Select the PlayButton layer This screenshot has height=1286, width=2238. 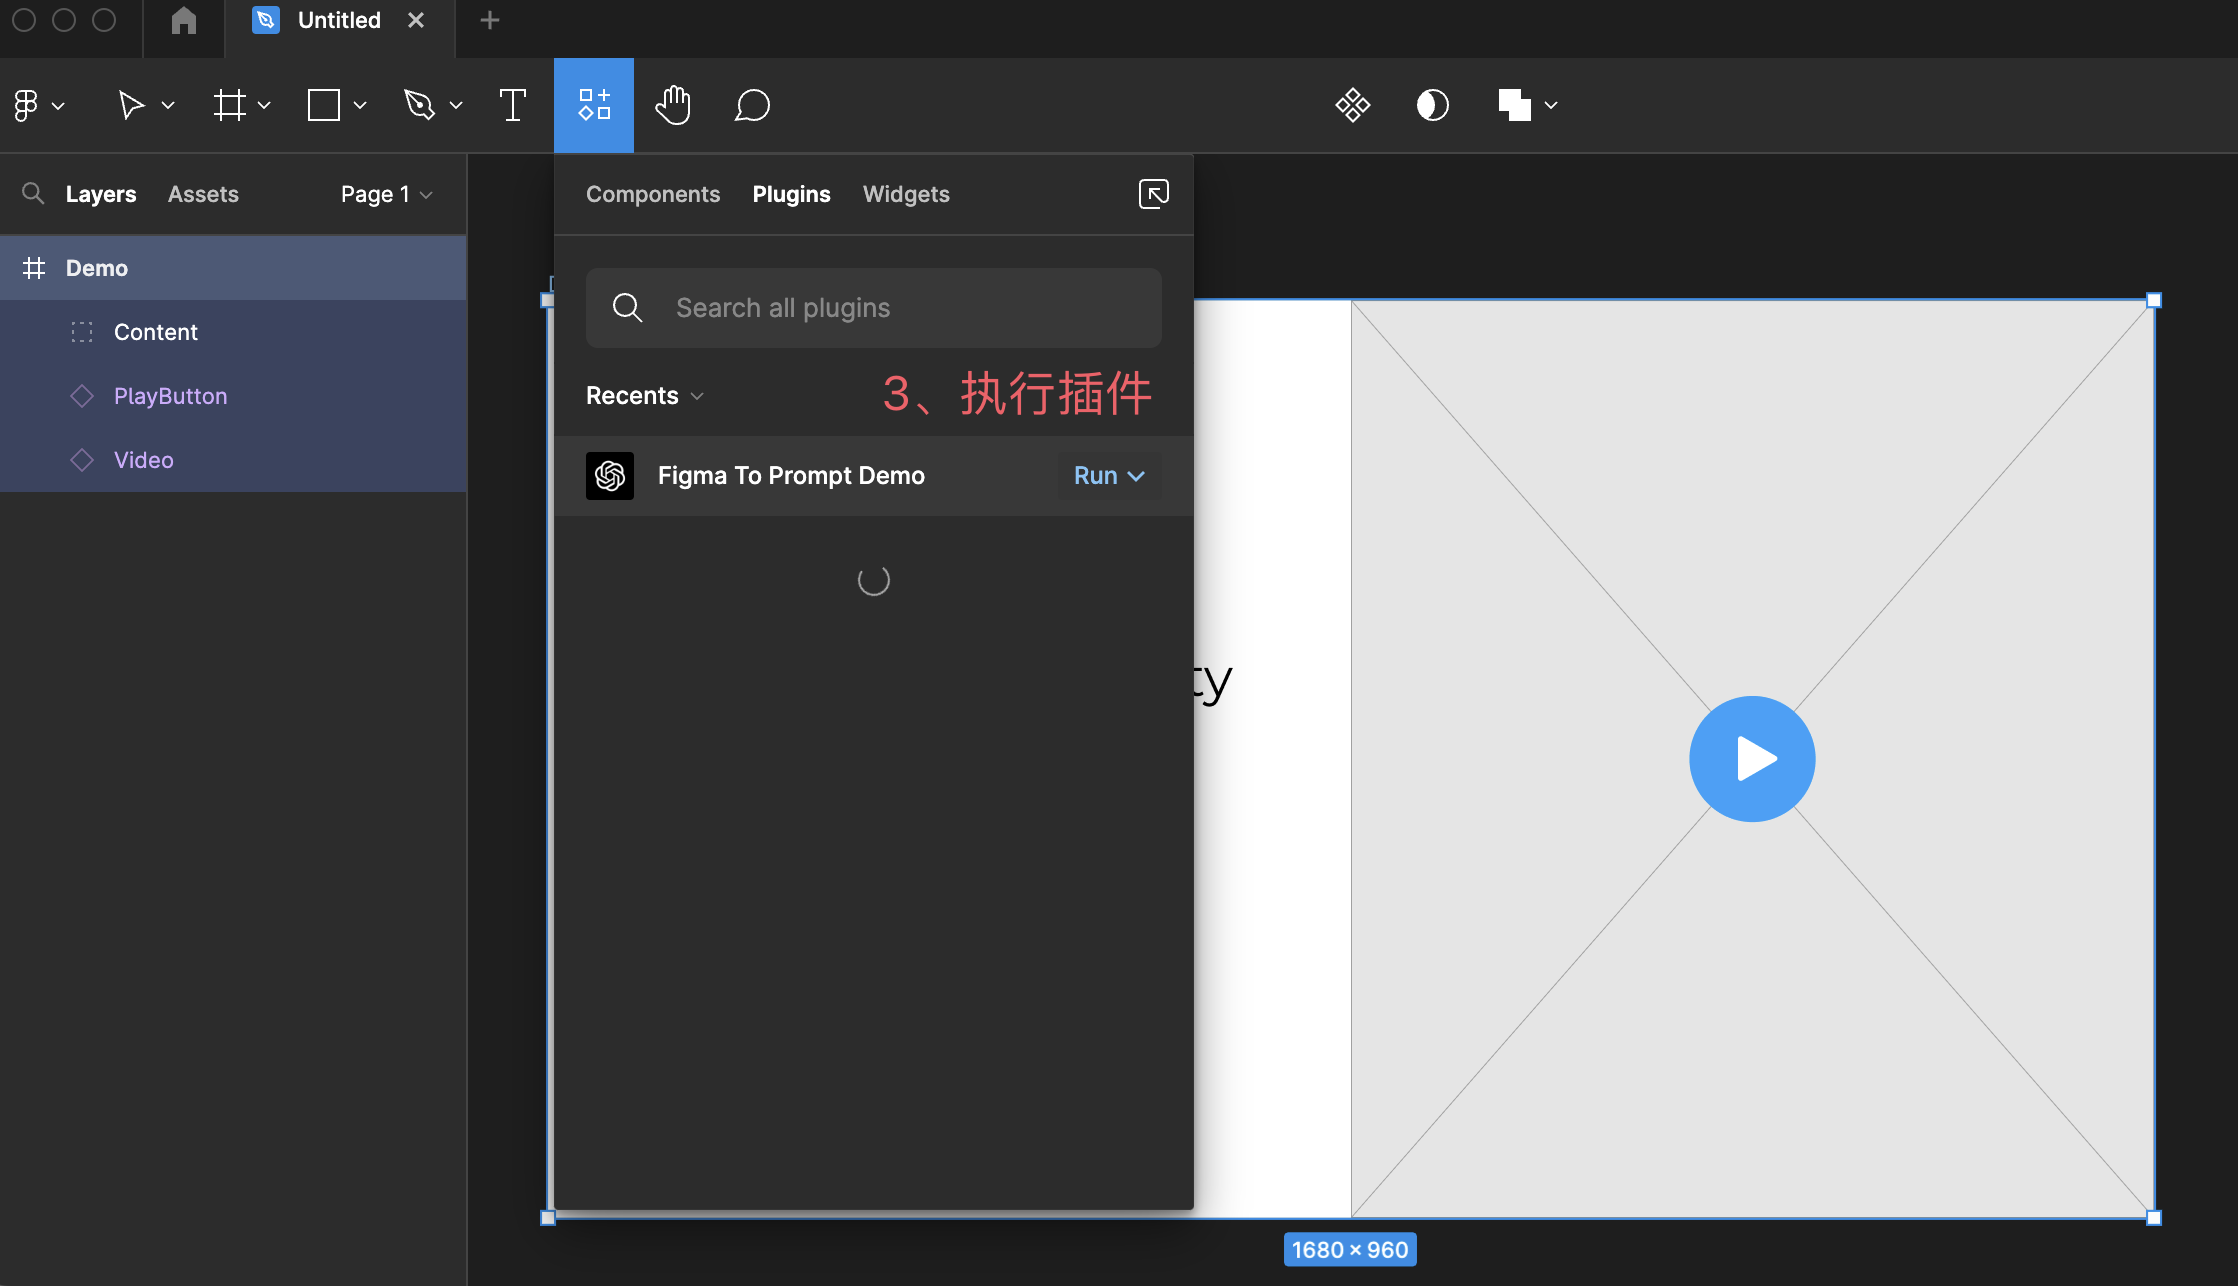[x=170, y=396]
